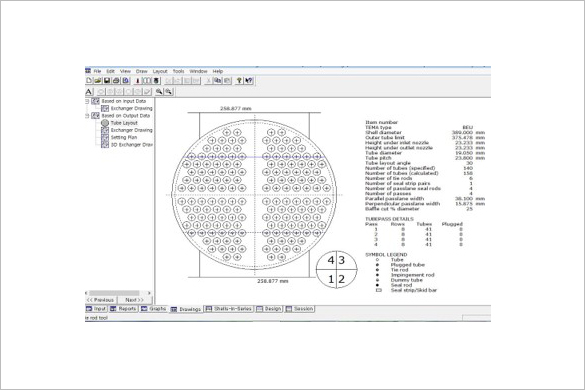Viewport: 585px width, 390px height.
Task: Select Based on Output Data tree item
Action: [x=126, y=116]
